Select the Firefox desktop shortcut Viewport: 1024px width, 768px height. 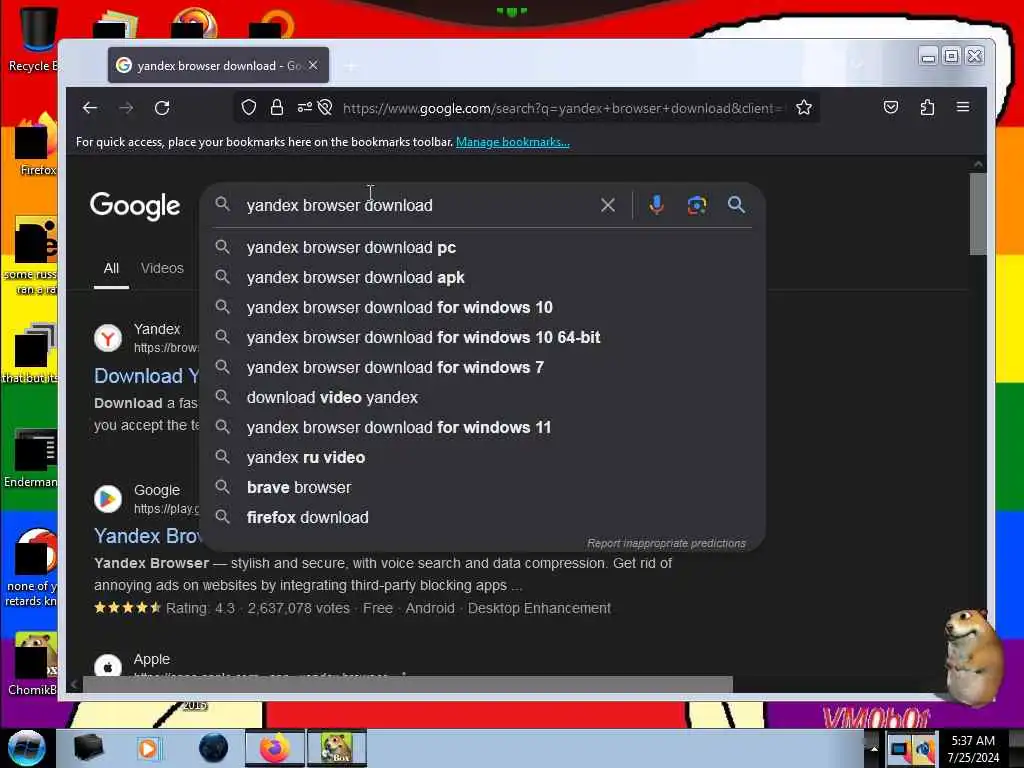34,147
